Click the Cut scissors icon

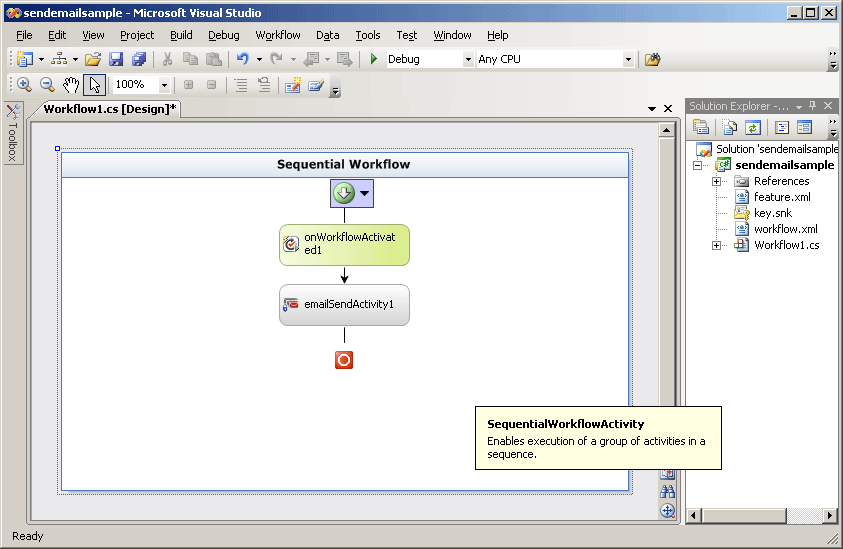pos(167,59)
